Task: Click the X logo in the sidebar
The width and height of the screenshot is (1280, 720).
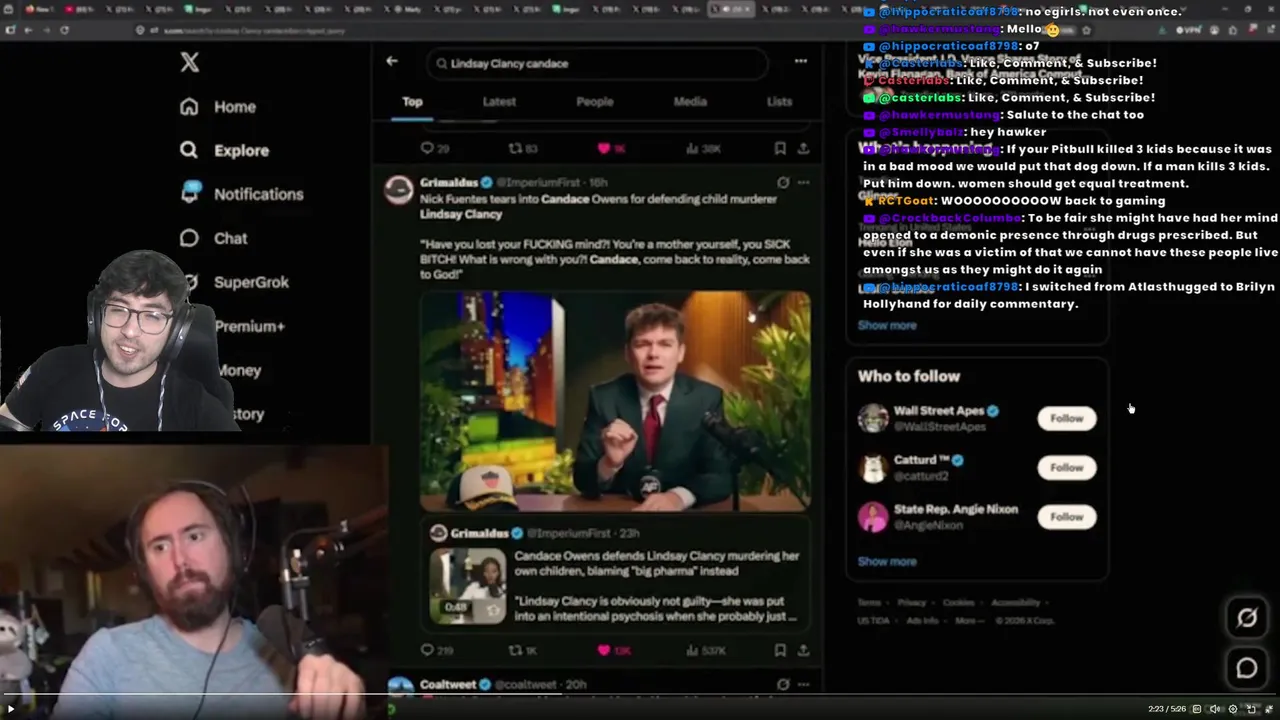Action: pyautogui.click(x=190, y=63)
